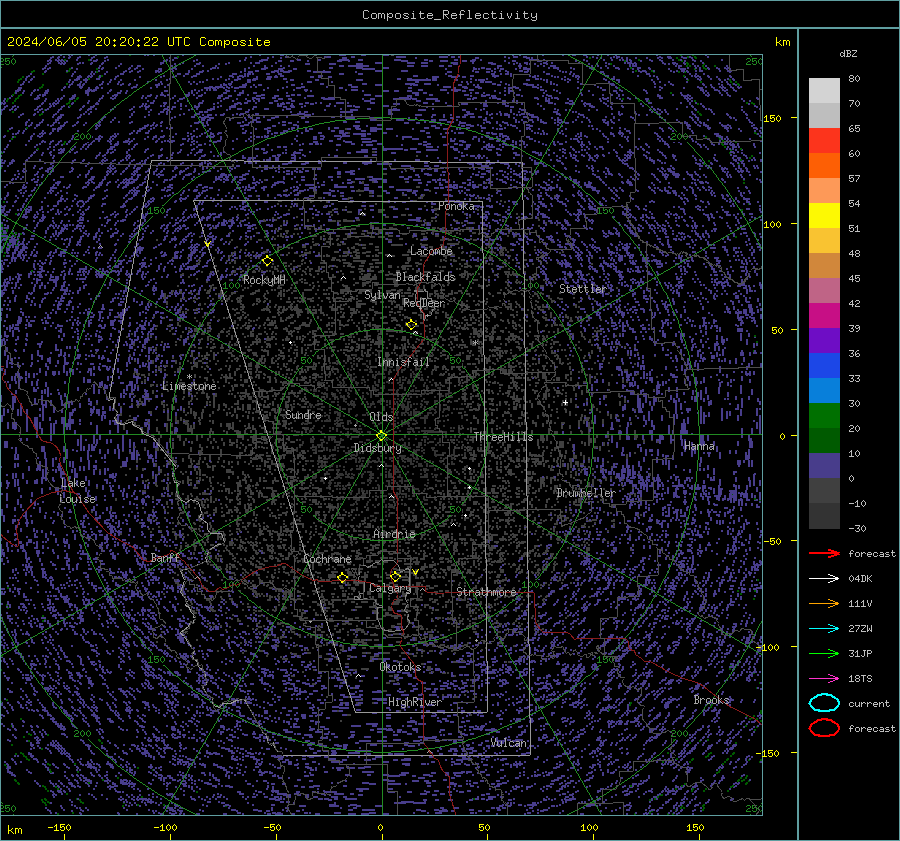Click the white 04DK arrow in legend
Image resolution: width=900 pixels, height=841 pixels.
click(x=824, y=579)
